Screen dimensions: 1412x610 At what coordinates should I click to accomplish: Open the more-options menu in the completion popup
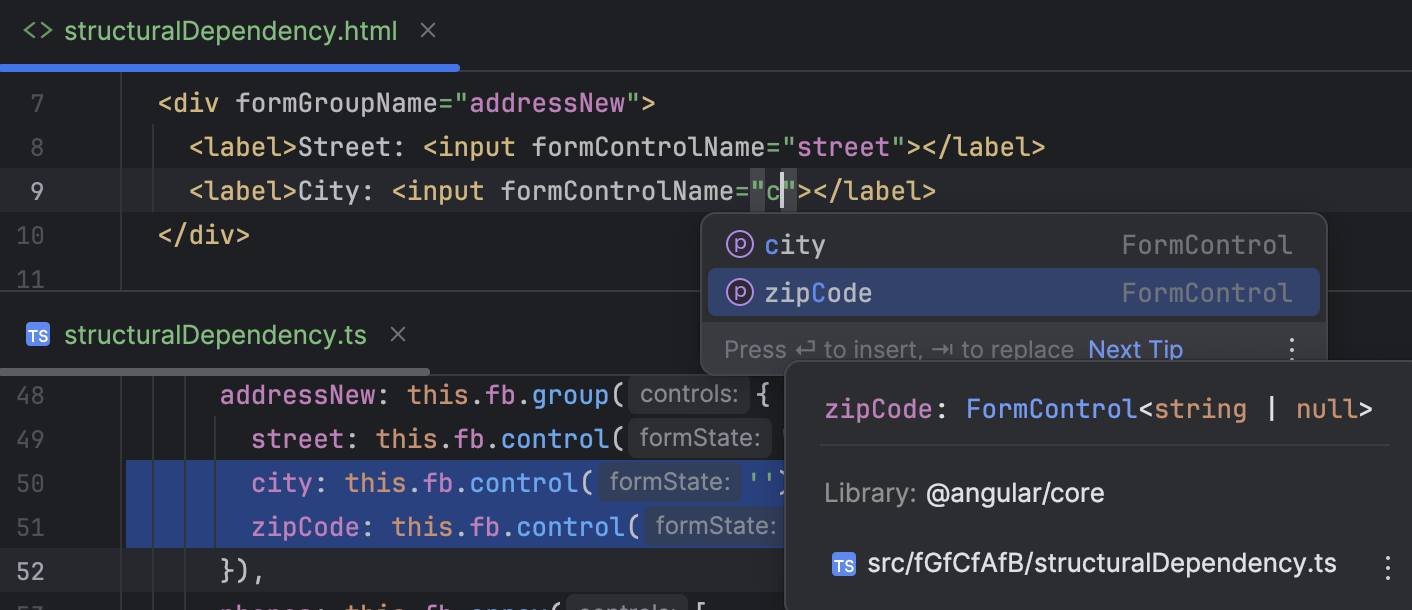coord(1292,348)
